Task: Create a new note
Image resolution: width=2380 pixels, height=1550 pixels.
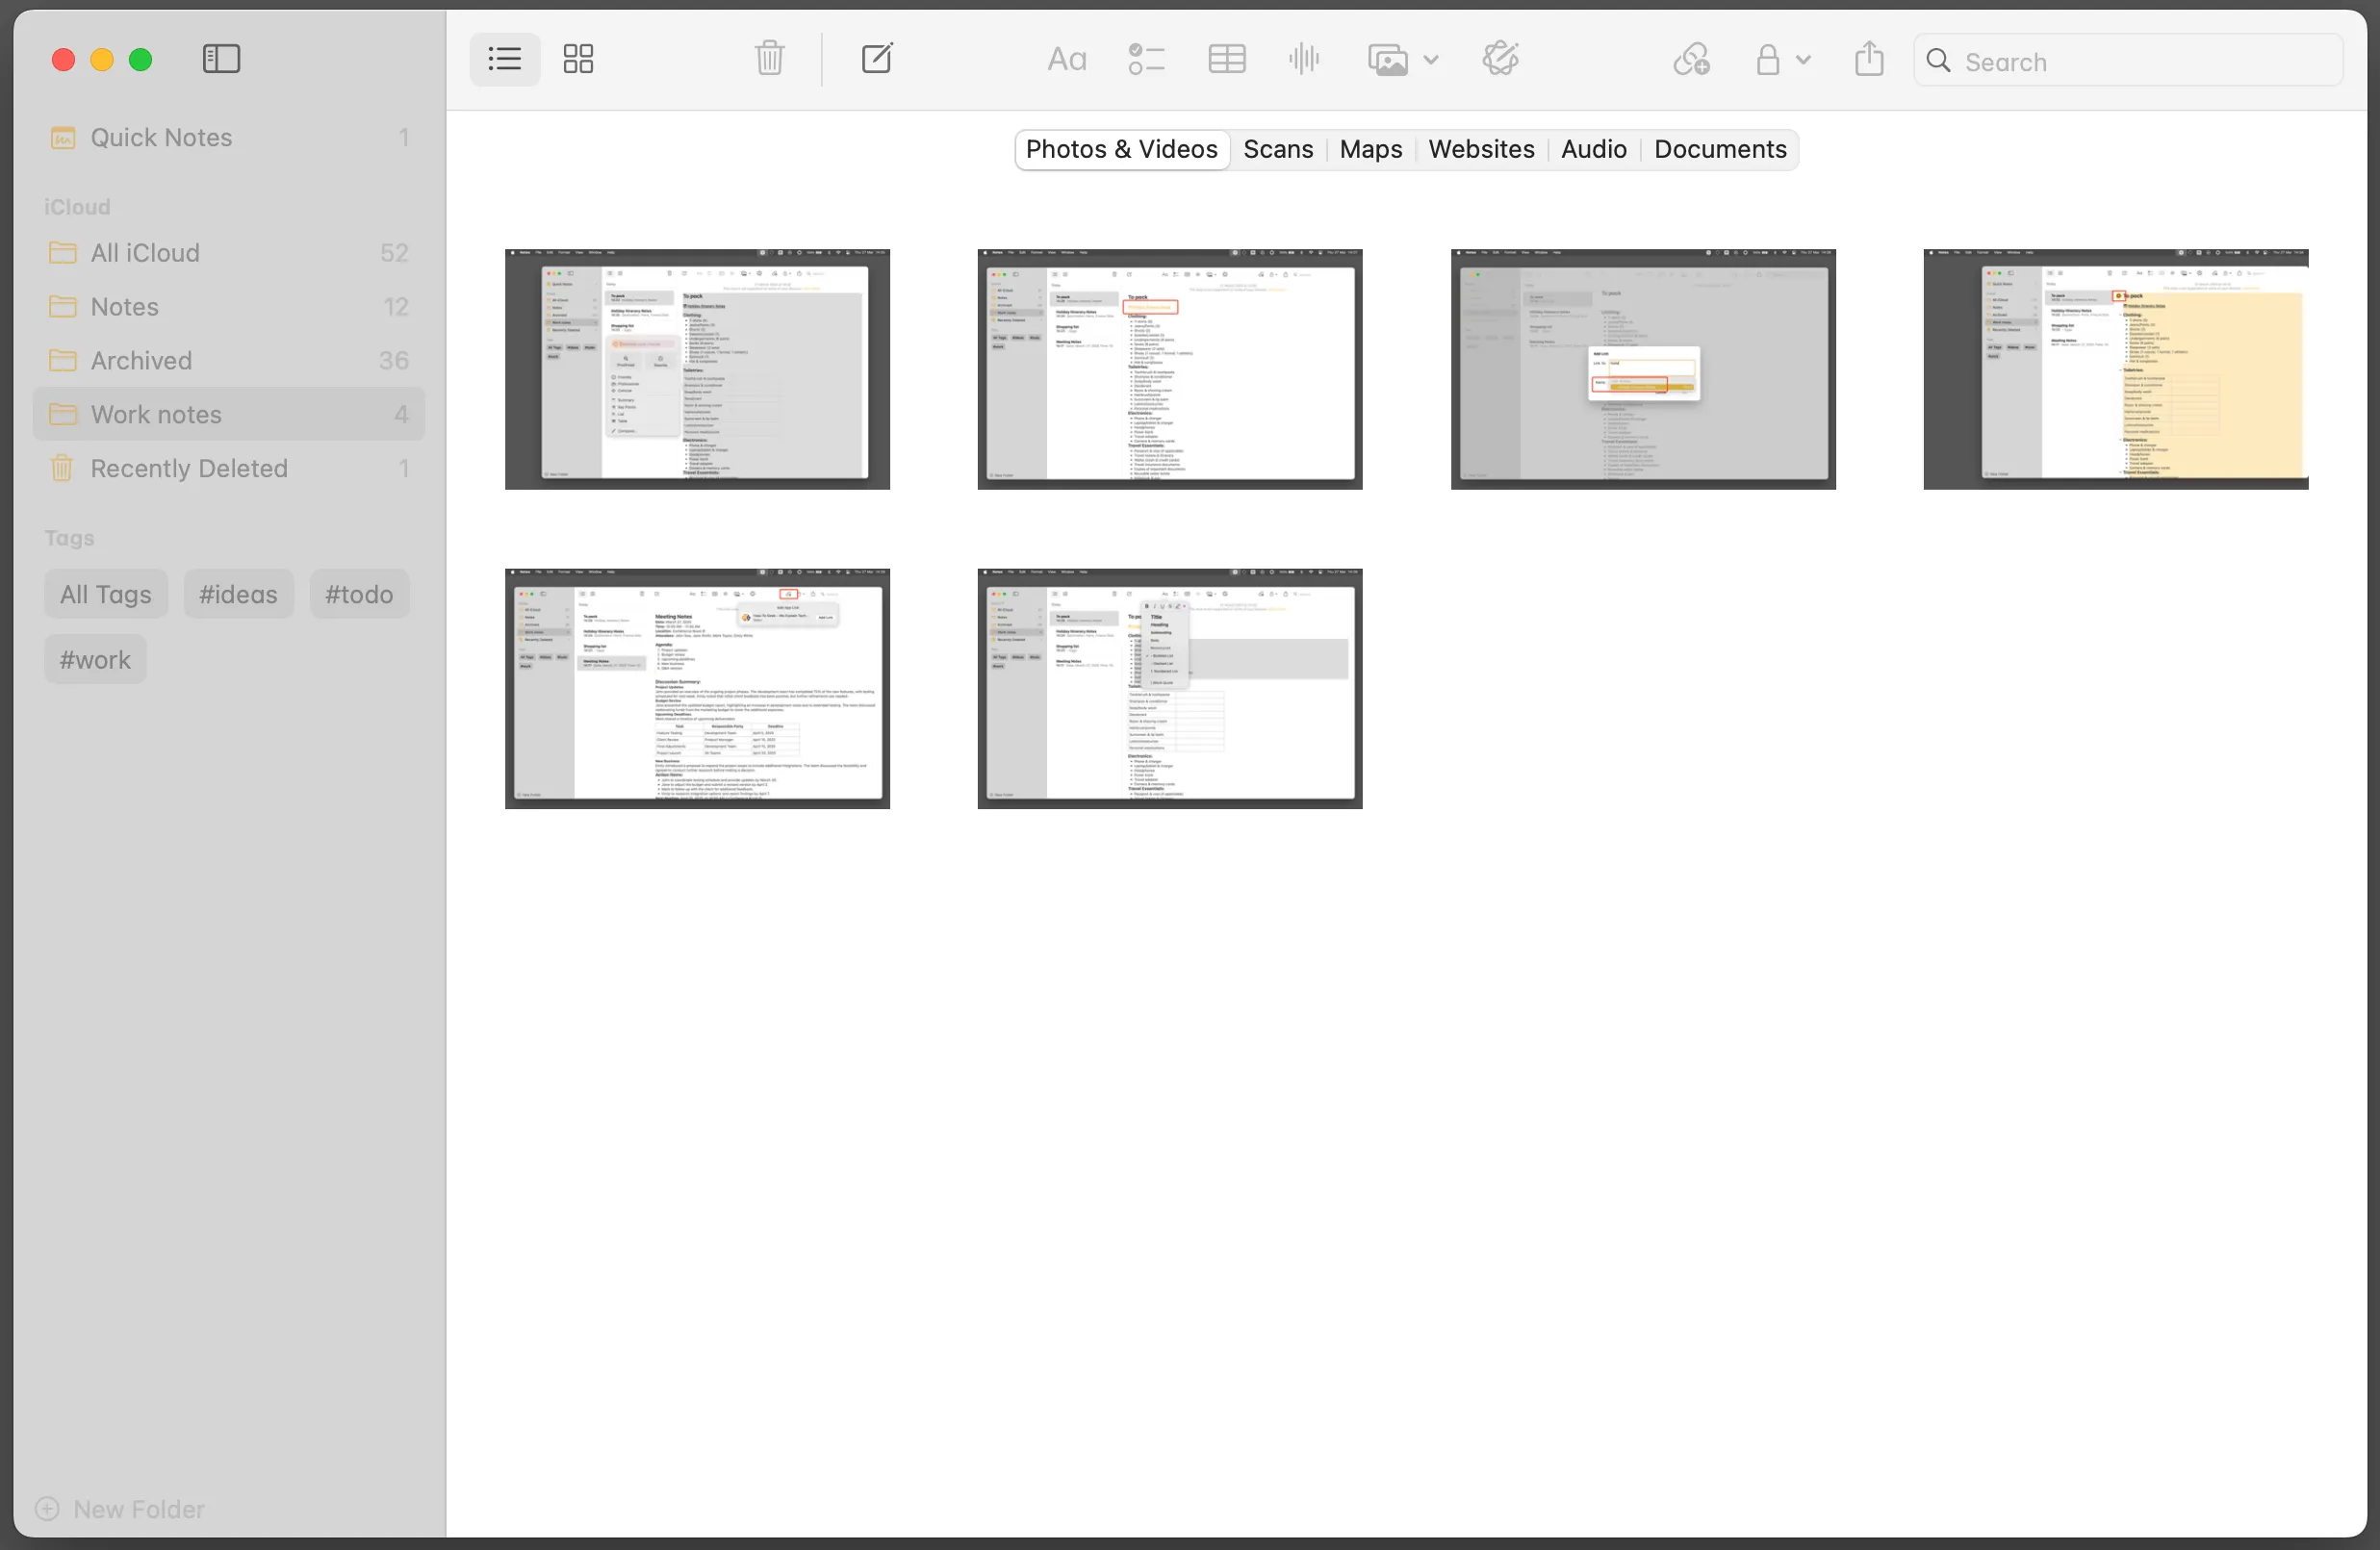Action: [877, 58]
